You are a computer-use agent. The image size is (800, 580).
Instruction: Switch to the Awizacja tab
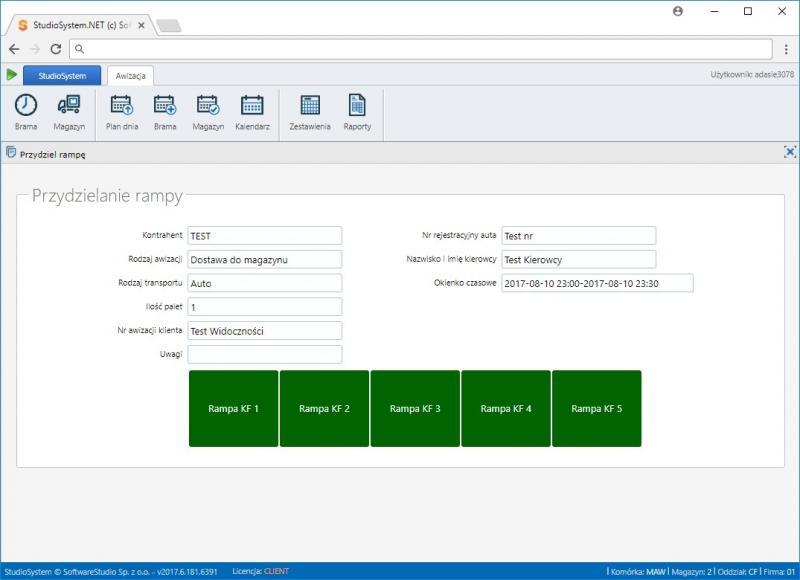click(130, 75)
